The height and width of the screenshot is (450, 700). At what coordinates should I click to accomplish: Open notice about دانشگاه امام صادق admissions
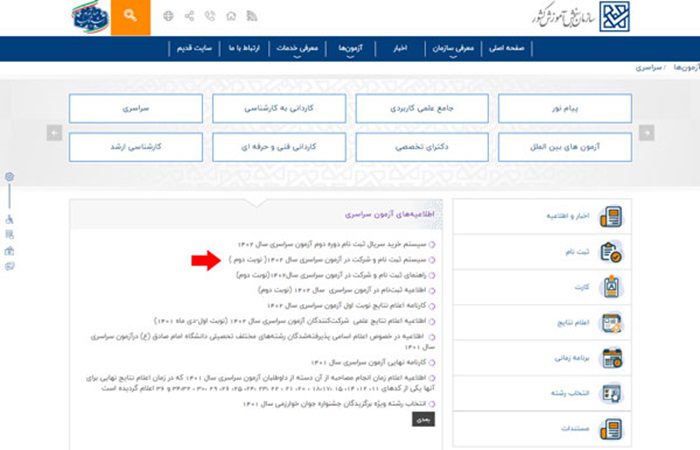click(262, 342)
